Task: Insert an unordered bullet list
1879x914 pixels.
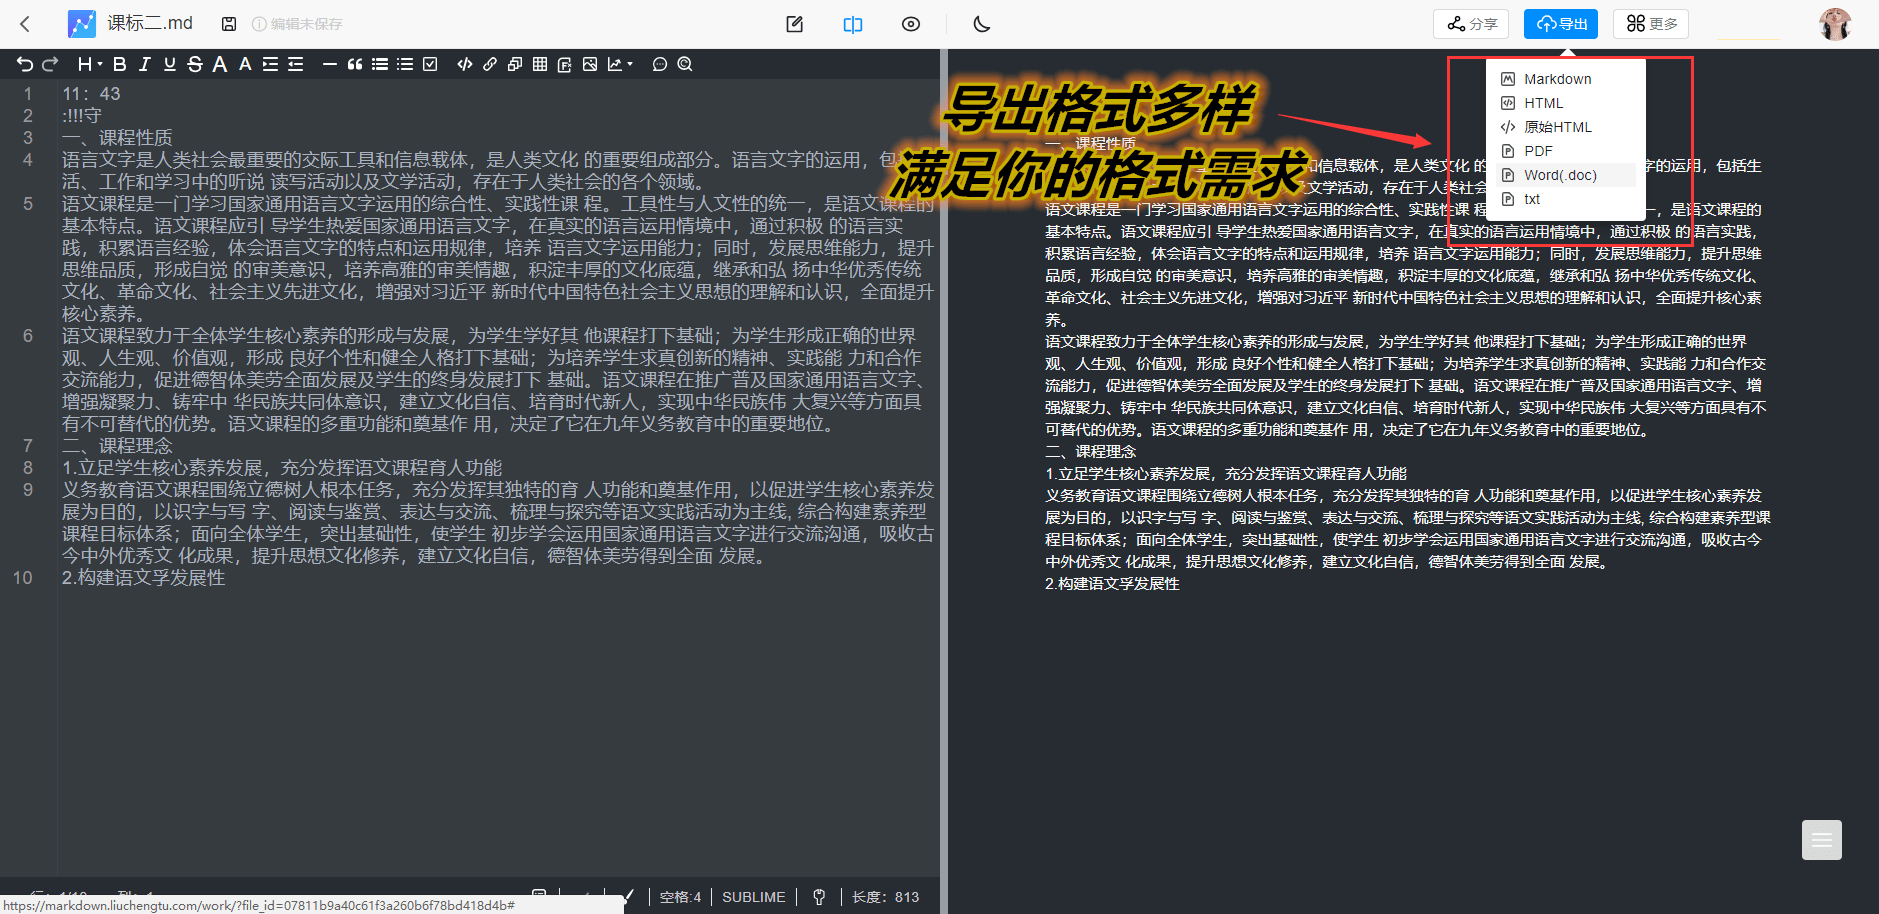Action: (x=380, y=64)
